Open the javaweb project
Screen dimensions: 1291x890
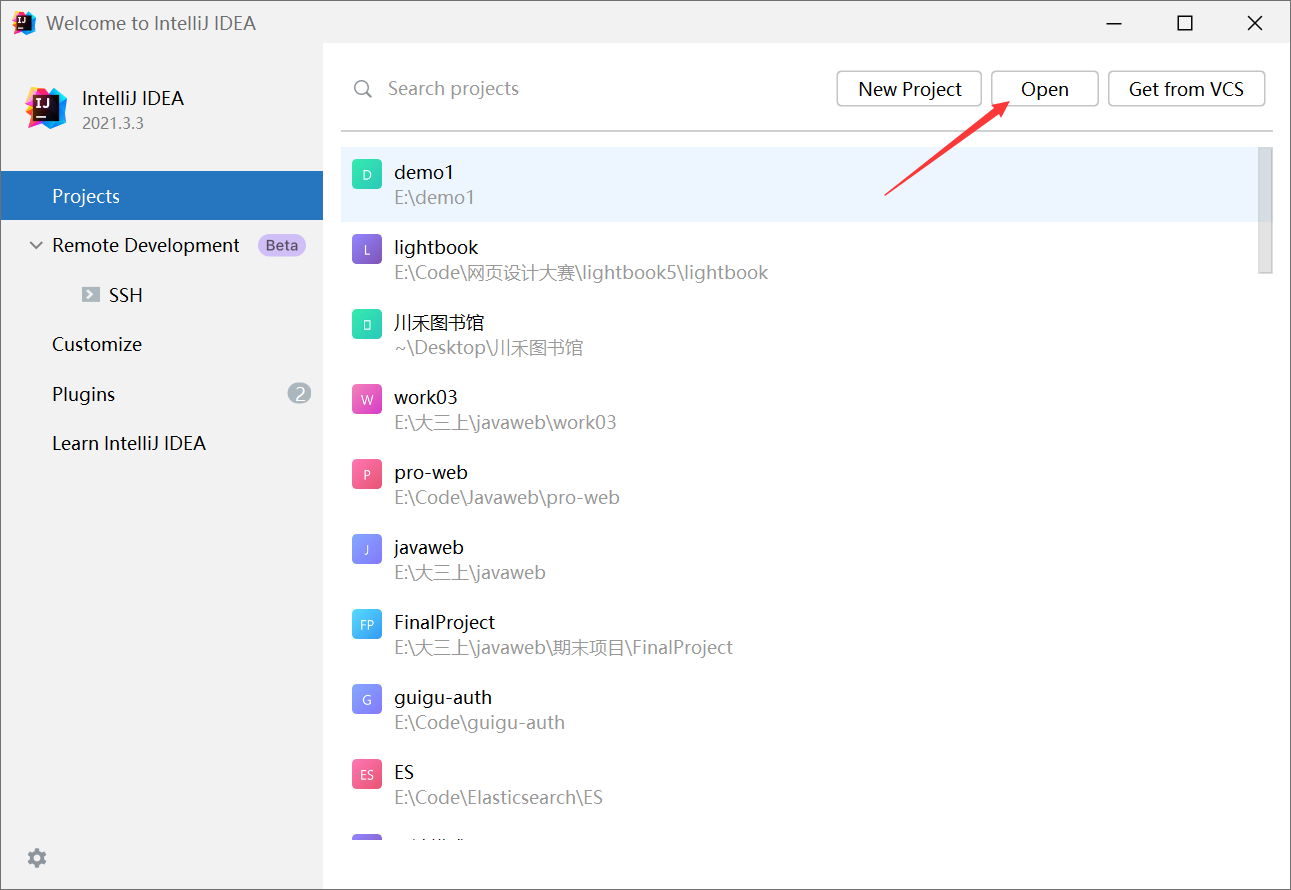tap(799, 559)
